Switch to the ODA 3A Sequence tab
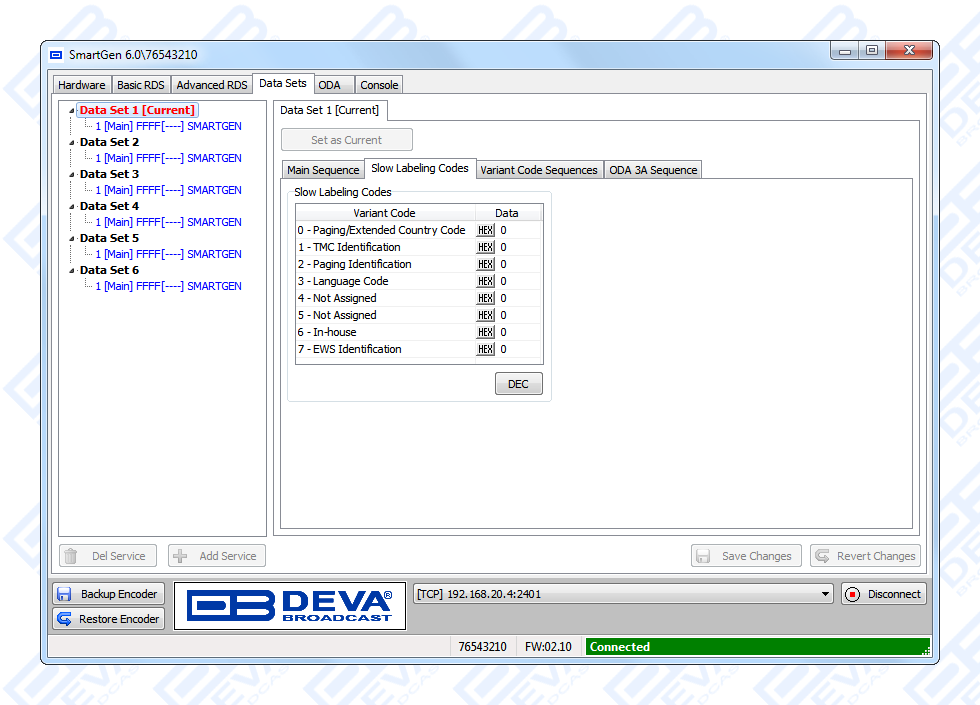The width and height of the screenshot is (980, 705). point(653,170)
